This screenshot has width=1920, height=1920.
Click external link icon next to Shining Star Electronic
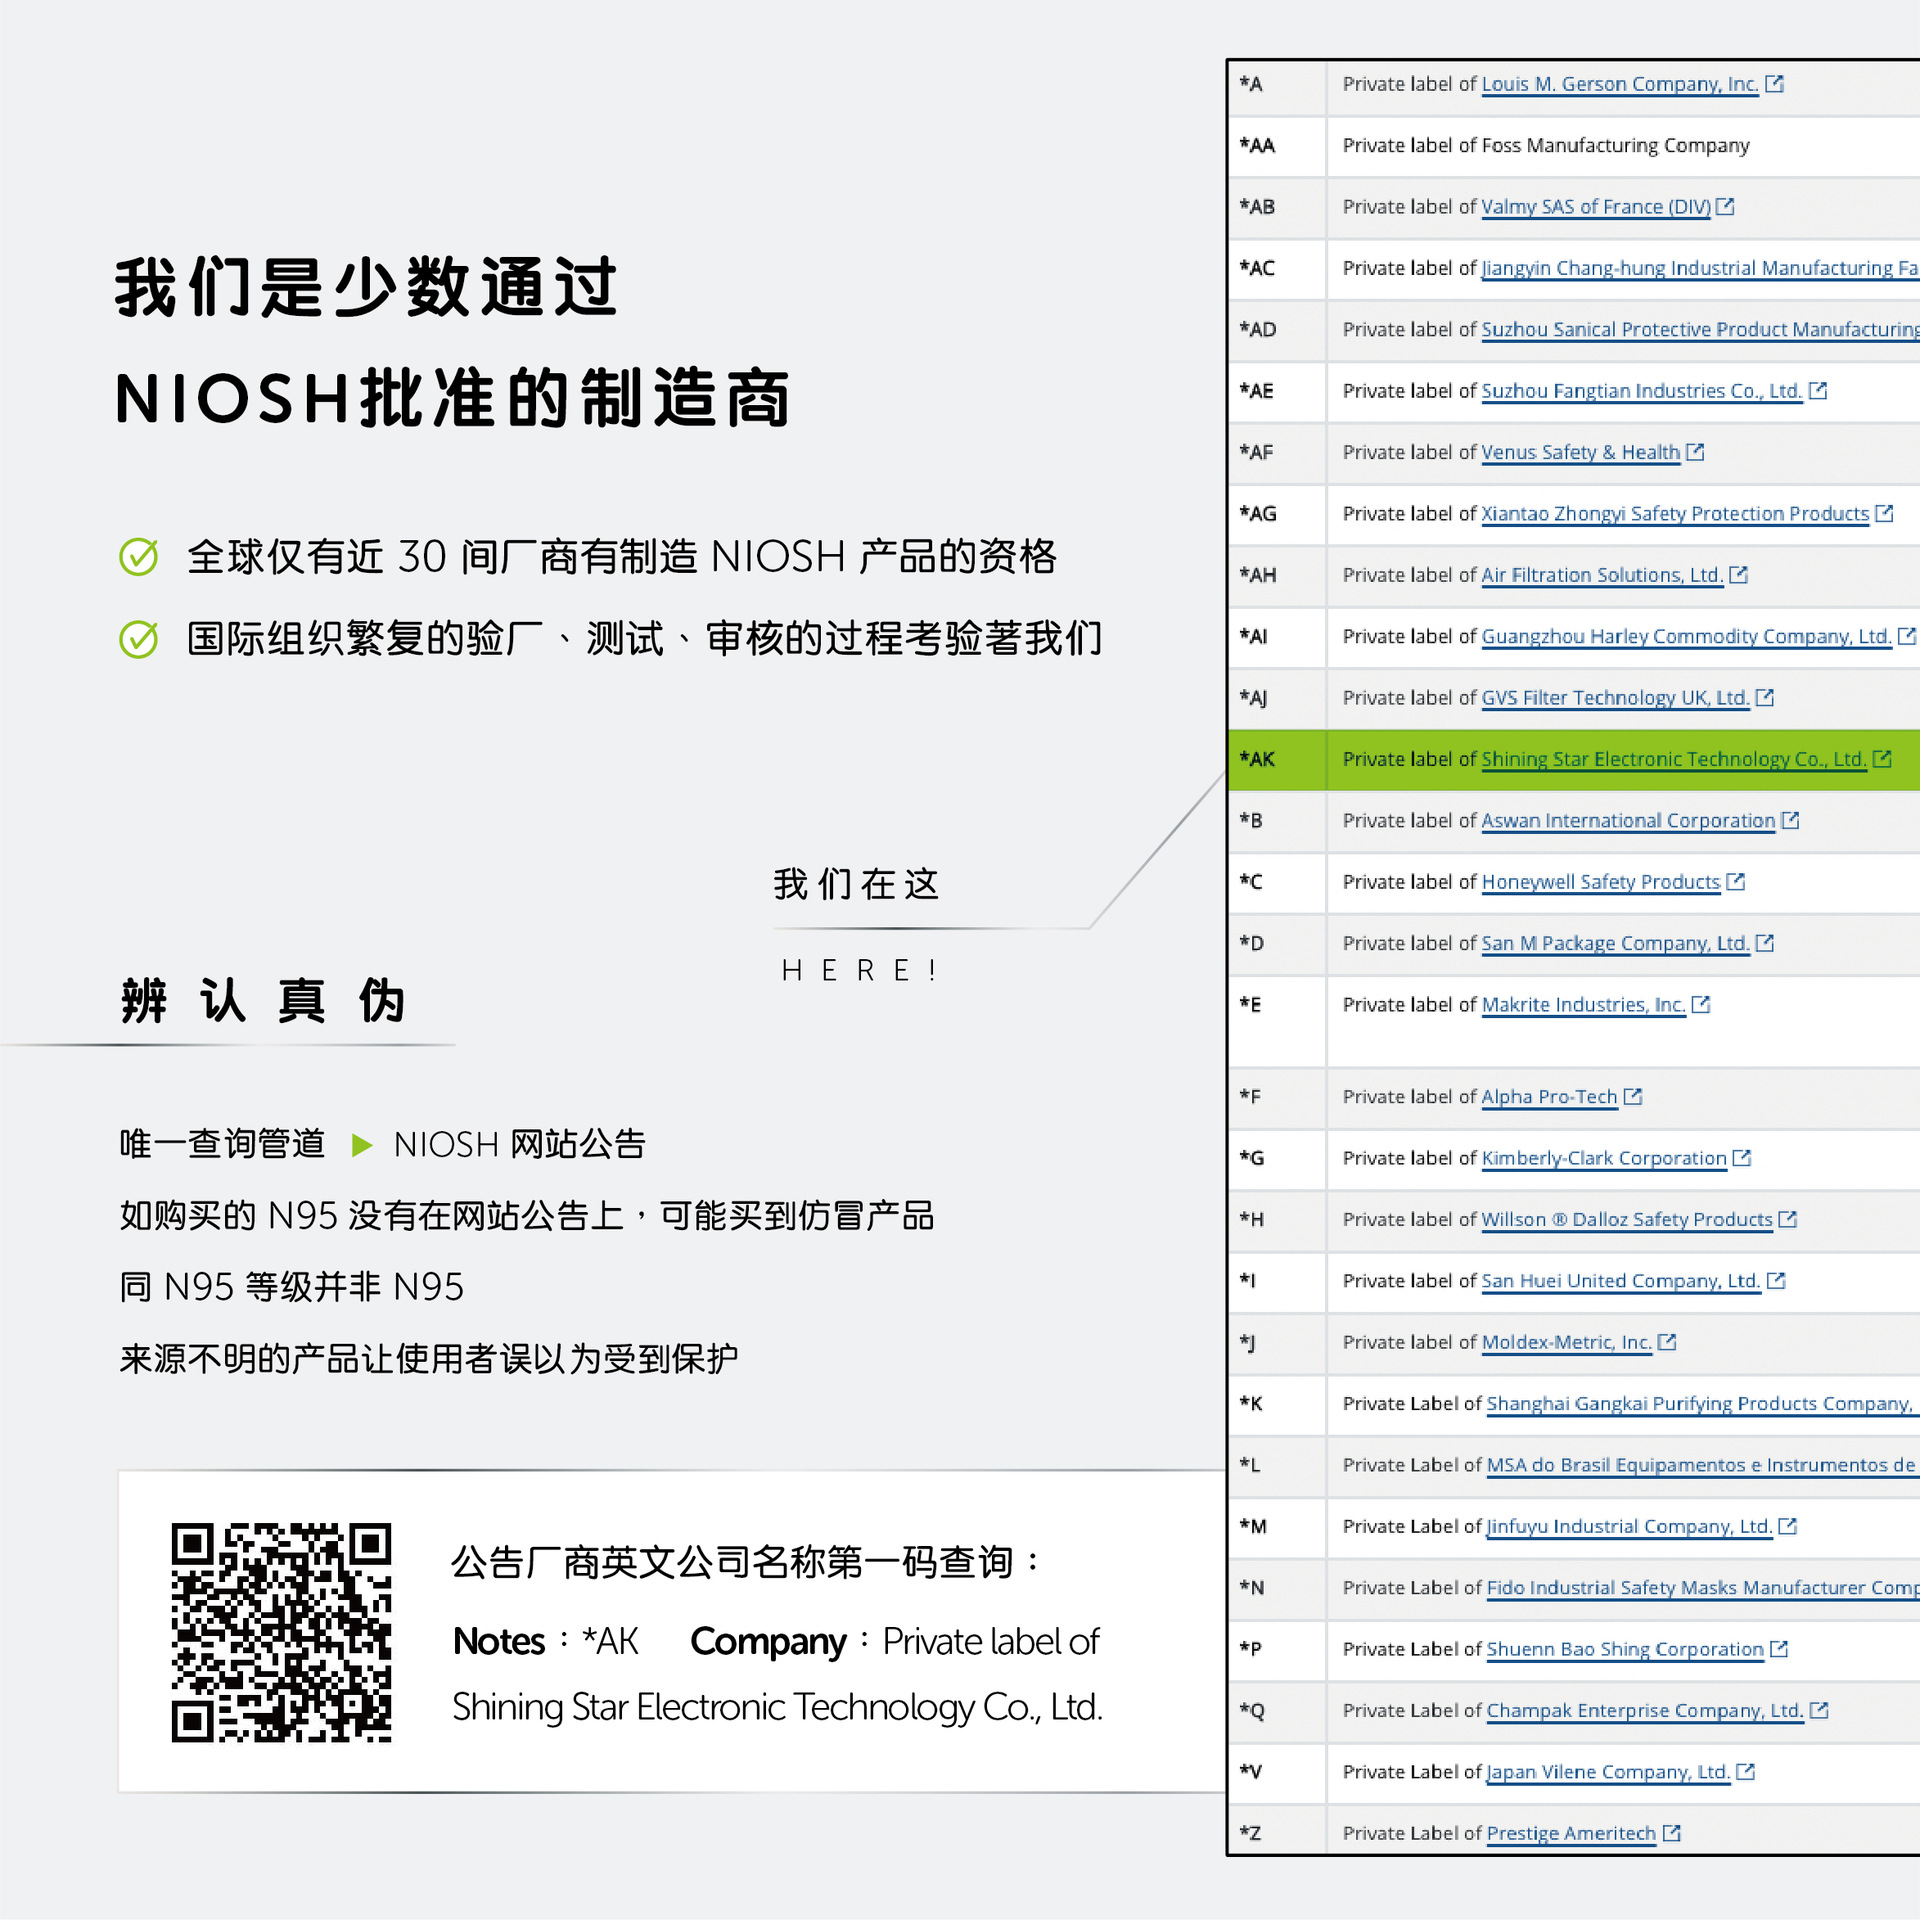[1882, 759]
